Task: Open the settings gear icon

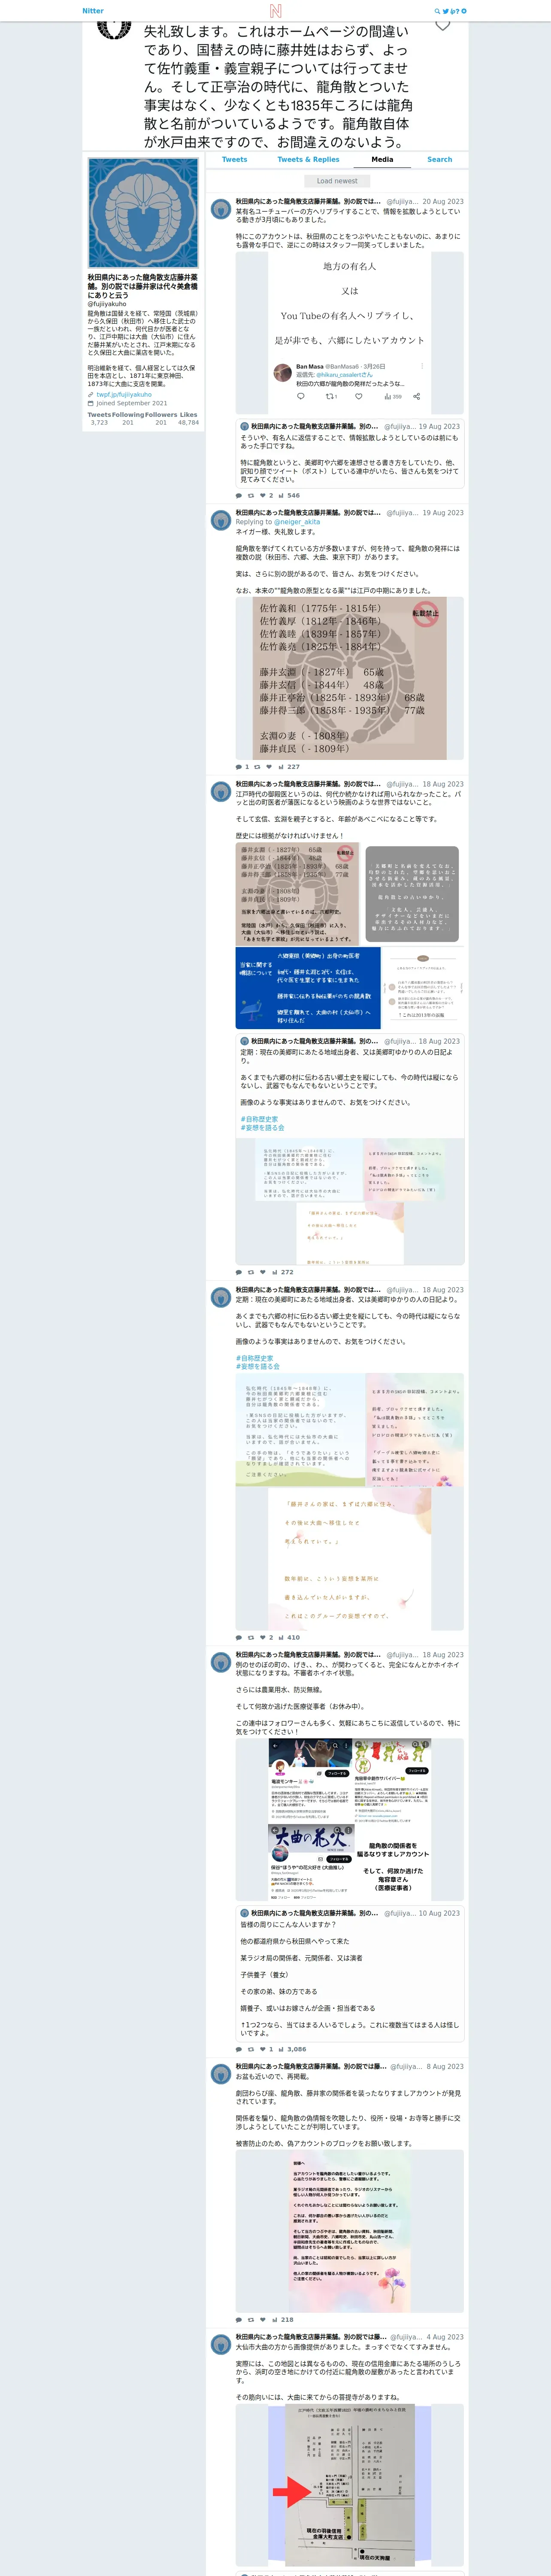Action: click(x=464, y=11)
